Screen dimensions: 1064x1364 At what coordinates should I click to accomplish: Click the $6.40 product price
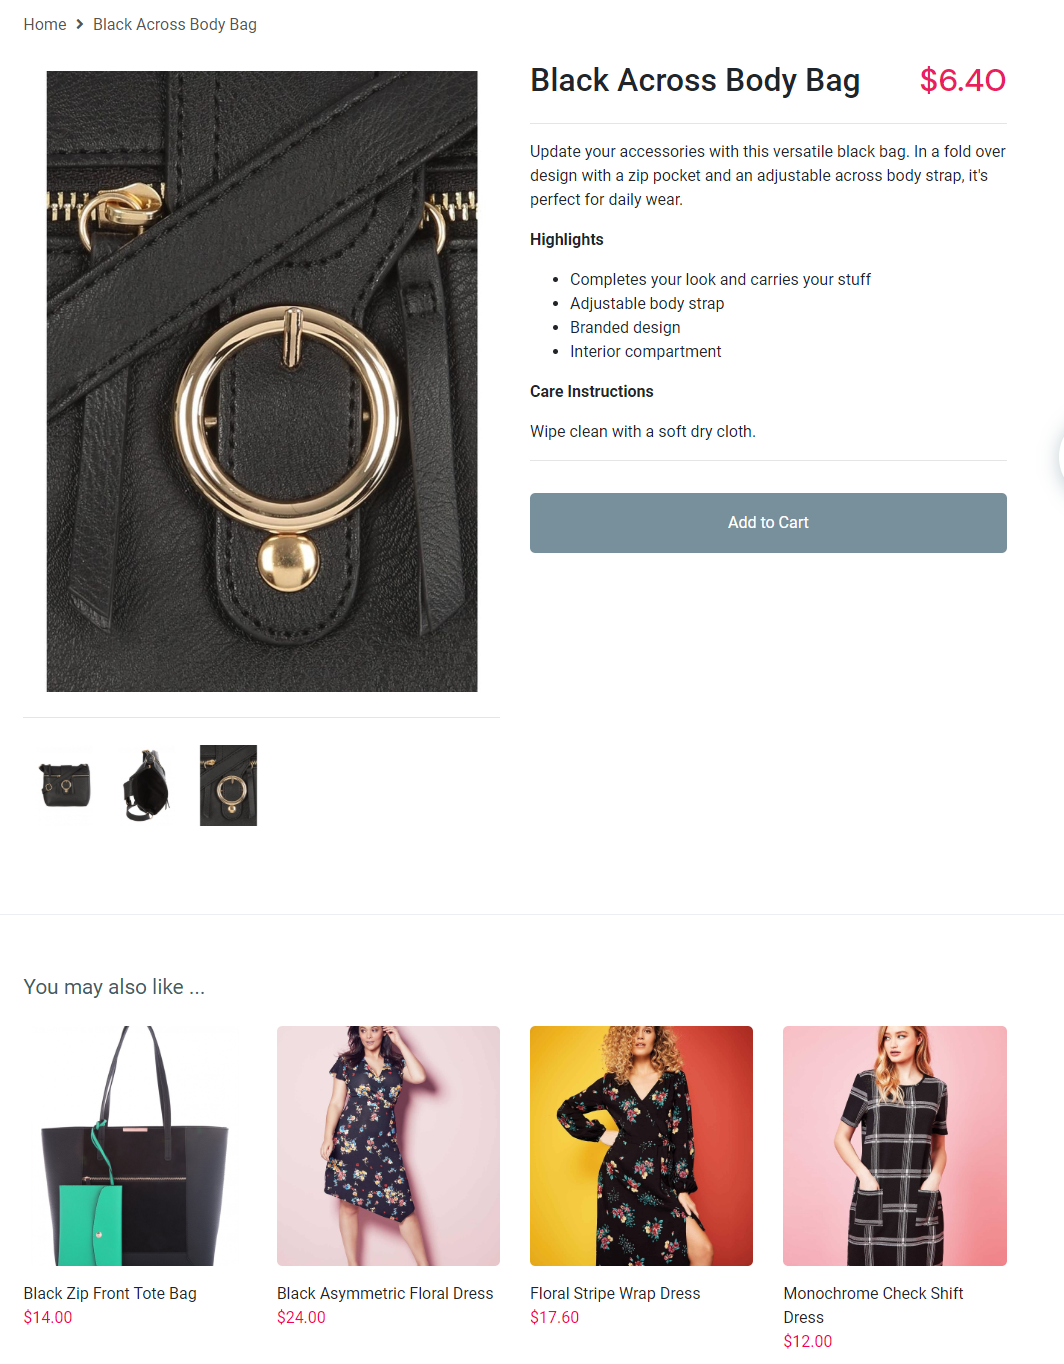click(x=963, y=80)
